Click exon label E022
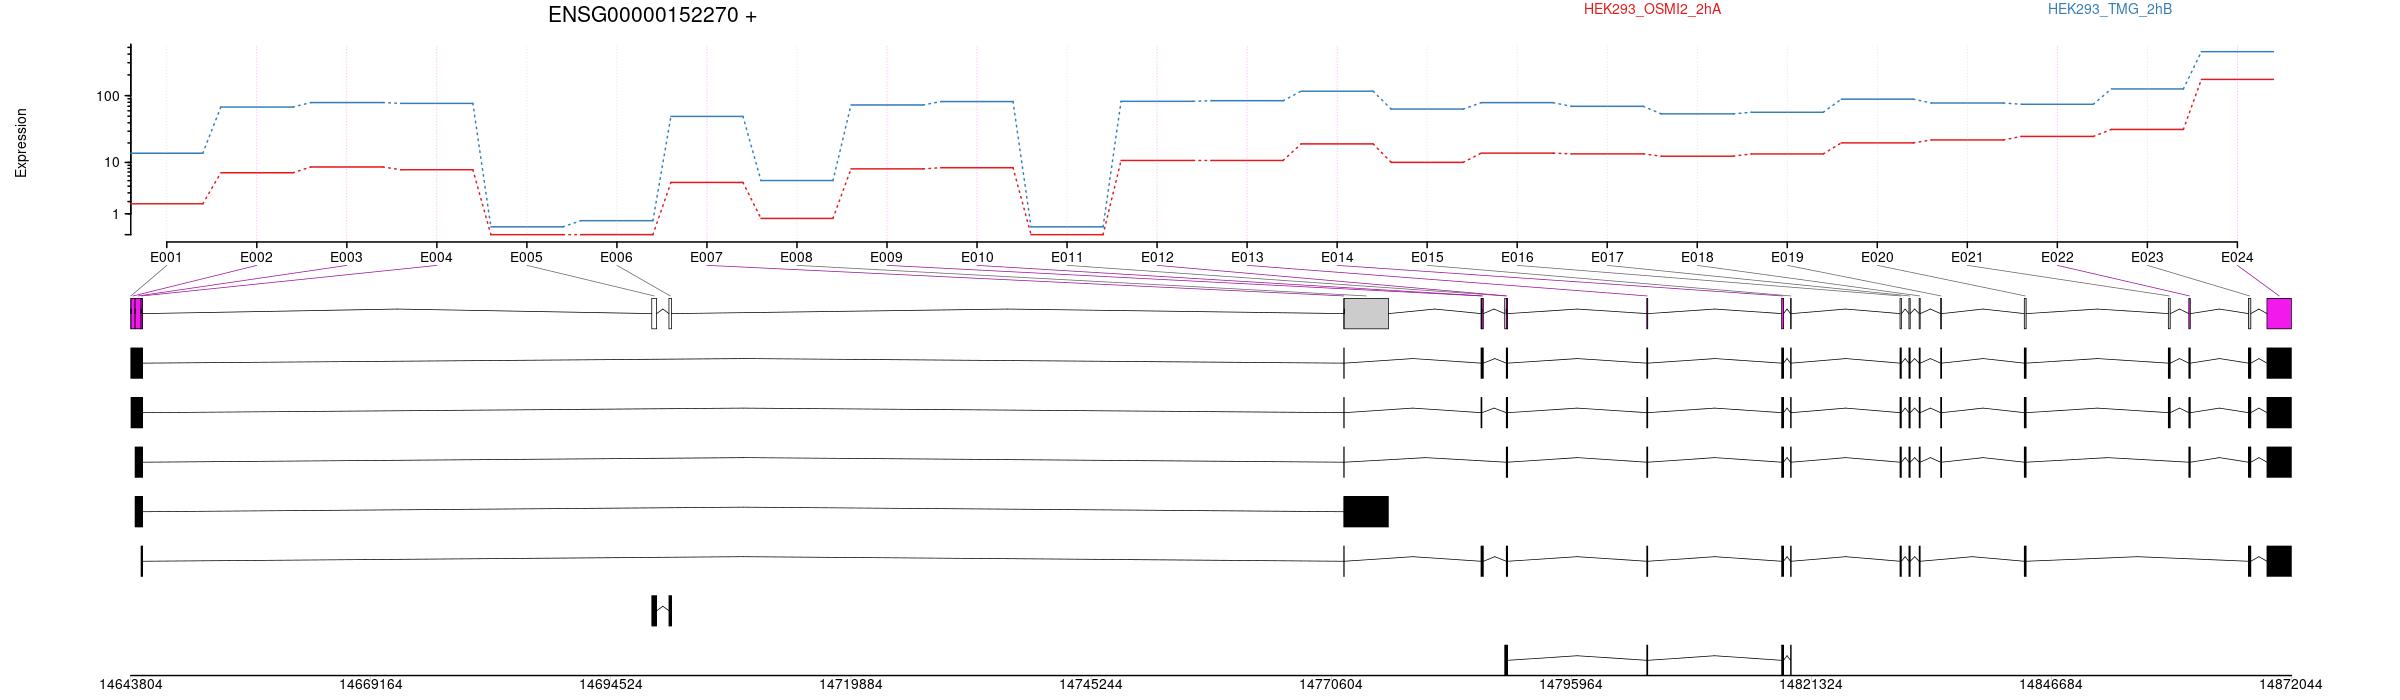This screenshot has height=700, width=2400. [x=2057, y=257]
